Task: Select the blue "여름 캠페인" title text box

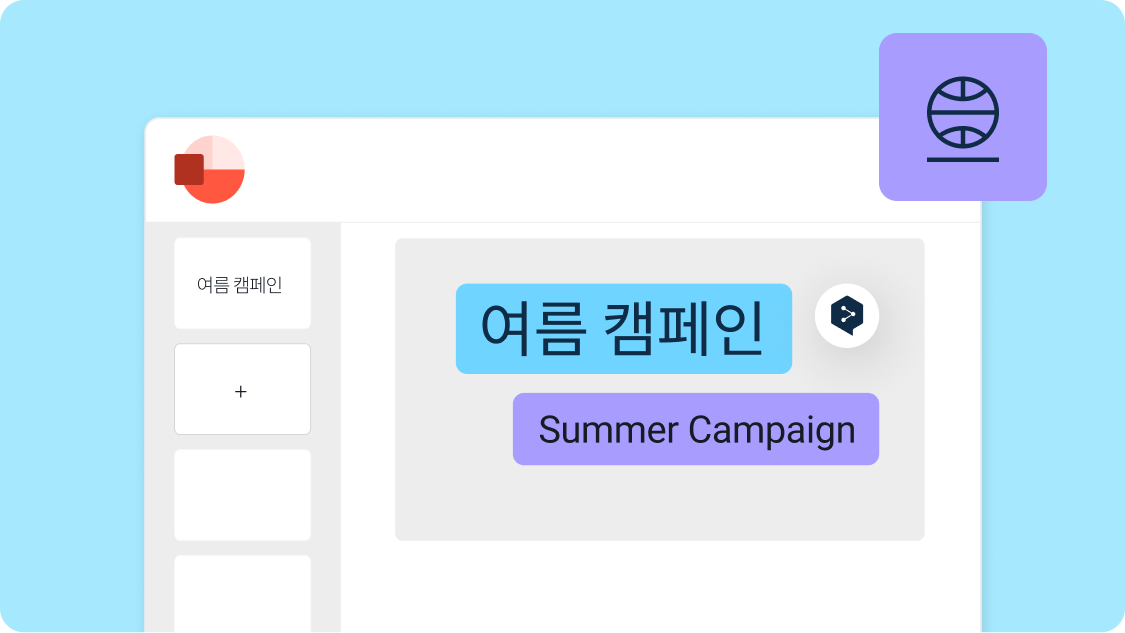Action: [x=623, y=329]
